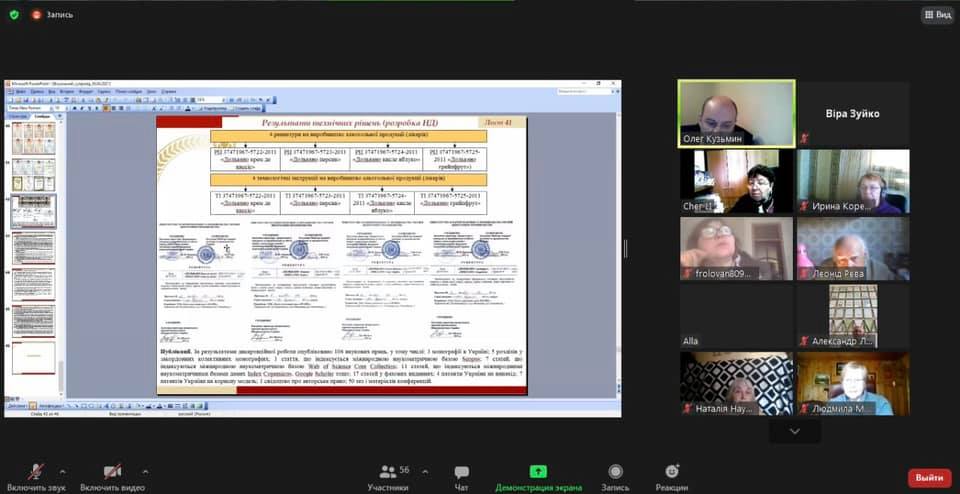The width and height of the screenshot is (960, 494).
Task: Open the Реакции reactions menu
Action: [672, 477]
